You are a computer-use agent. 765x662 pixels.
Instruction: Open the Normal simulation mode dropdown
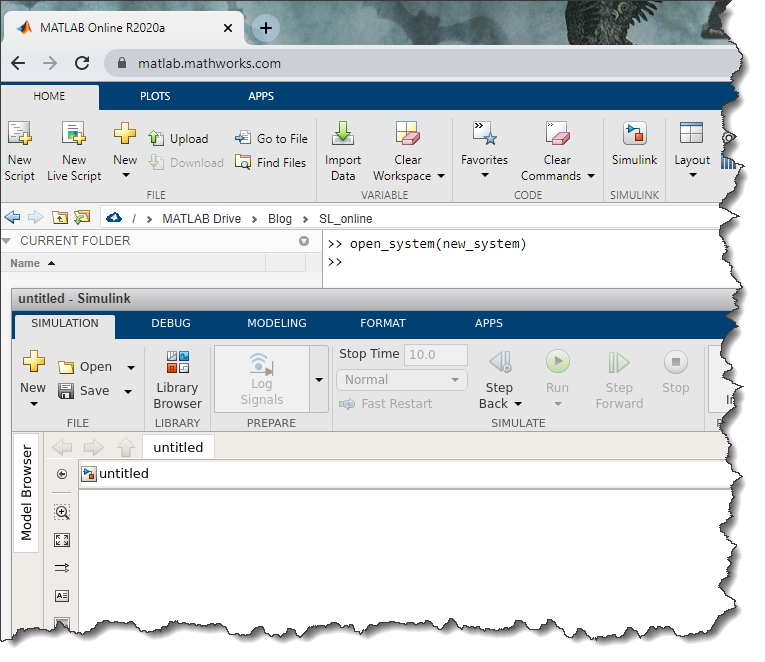(402, 380)
